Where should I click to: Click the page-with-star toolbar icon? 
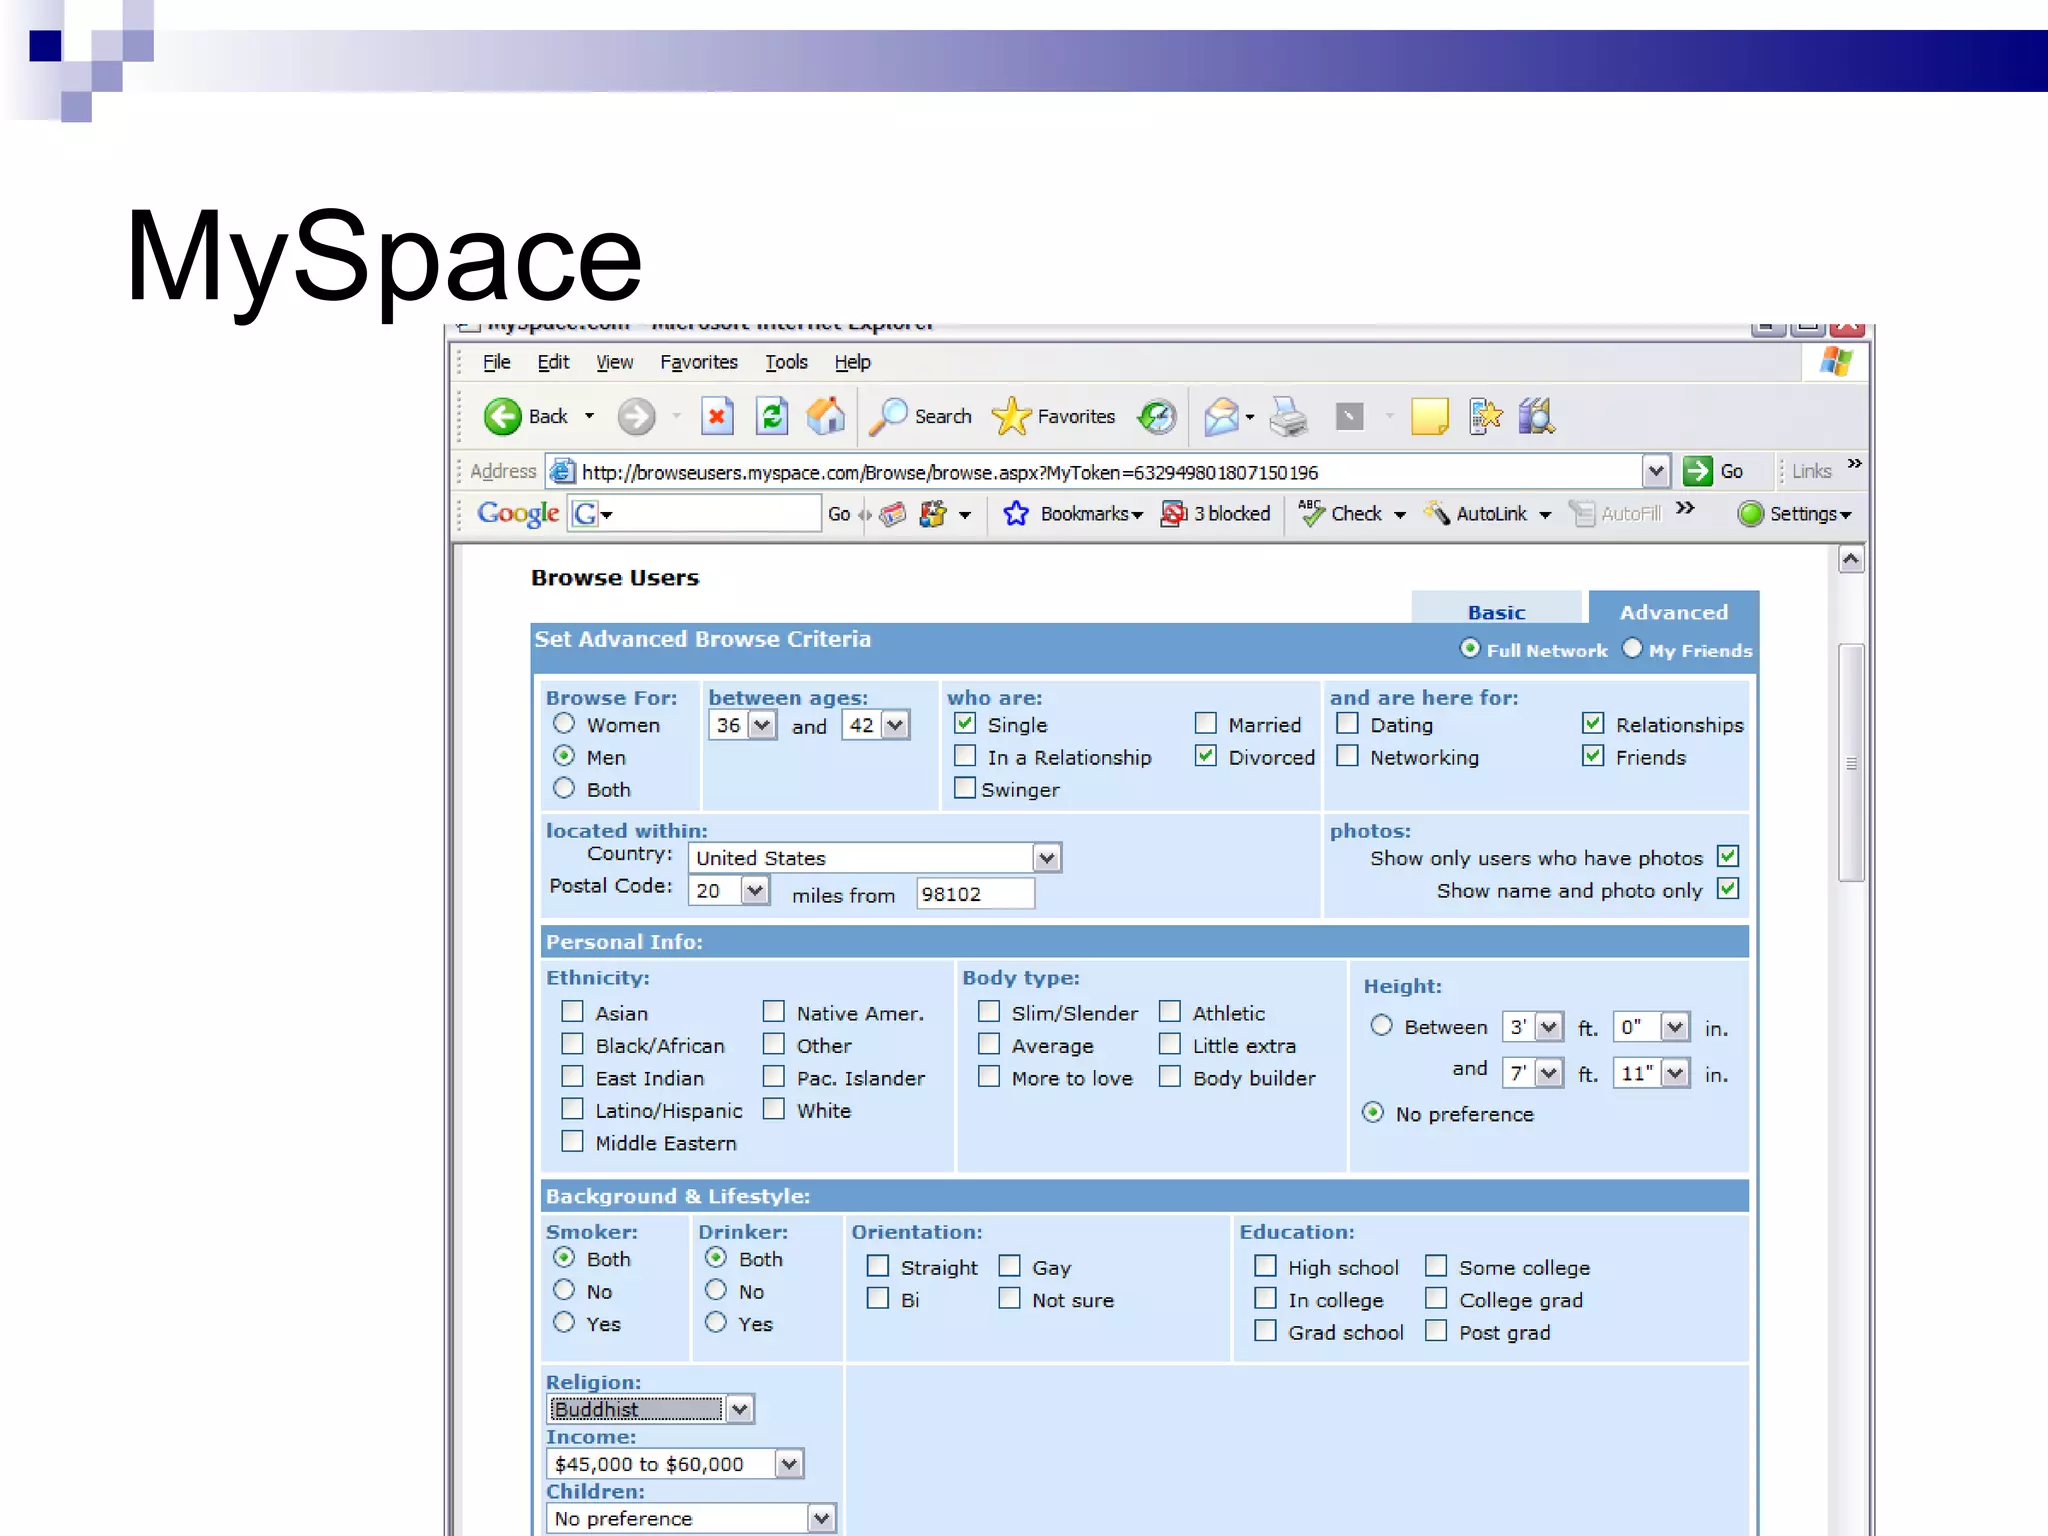(1485, 416)
